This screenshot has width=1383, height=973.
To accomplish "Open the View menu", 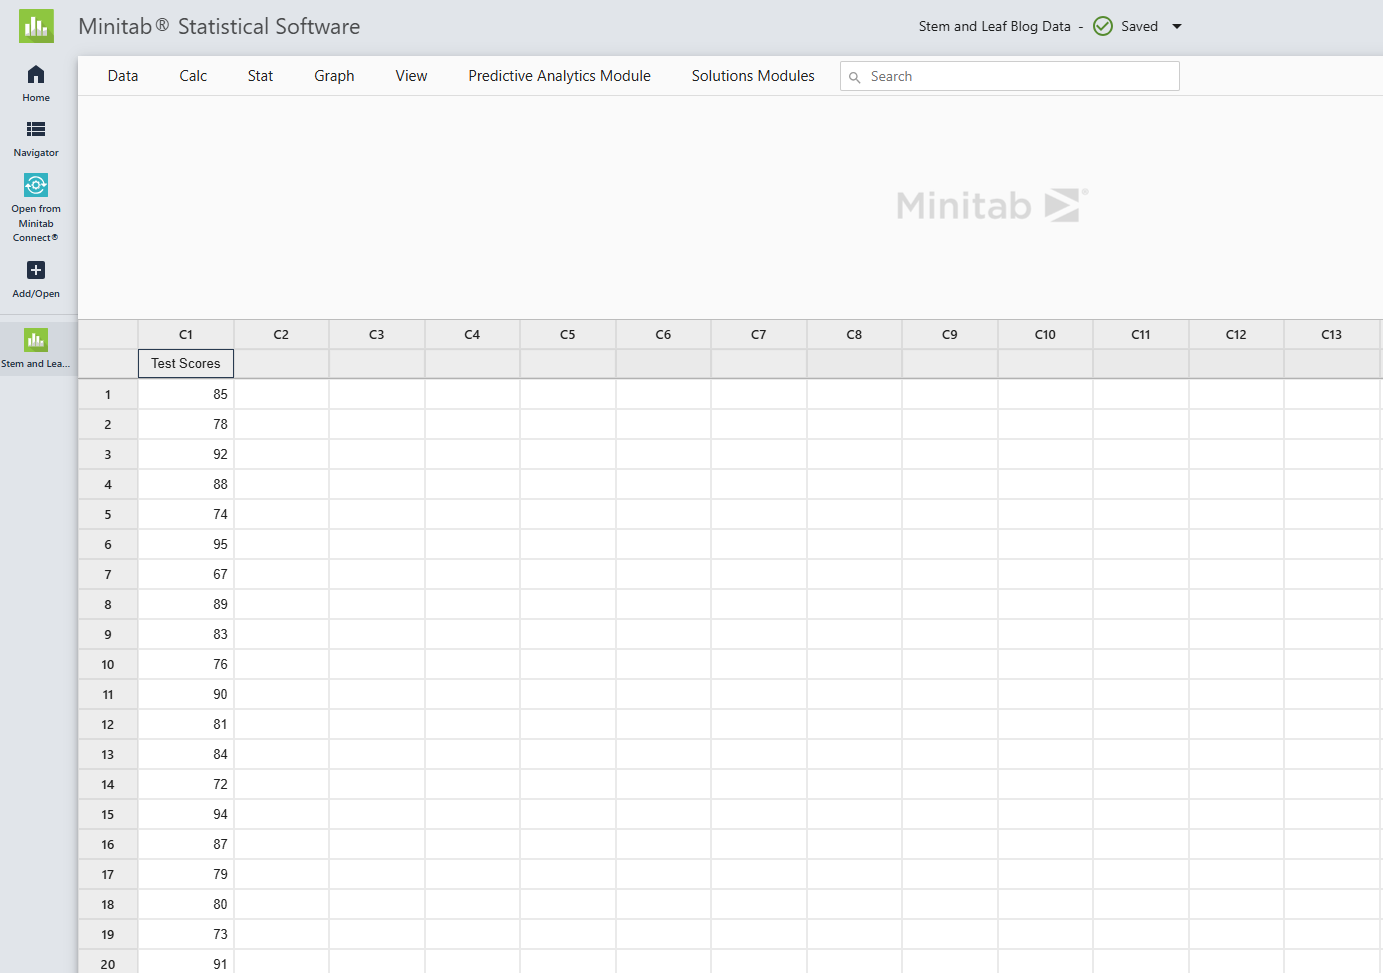I will pyautogui.click(x=411, y=76).
